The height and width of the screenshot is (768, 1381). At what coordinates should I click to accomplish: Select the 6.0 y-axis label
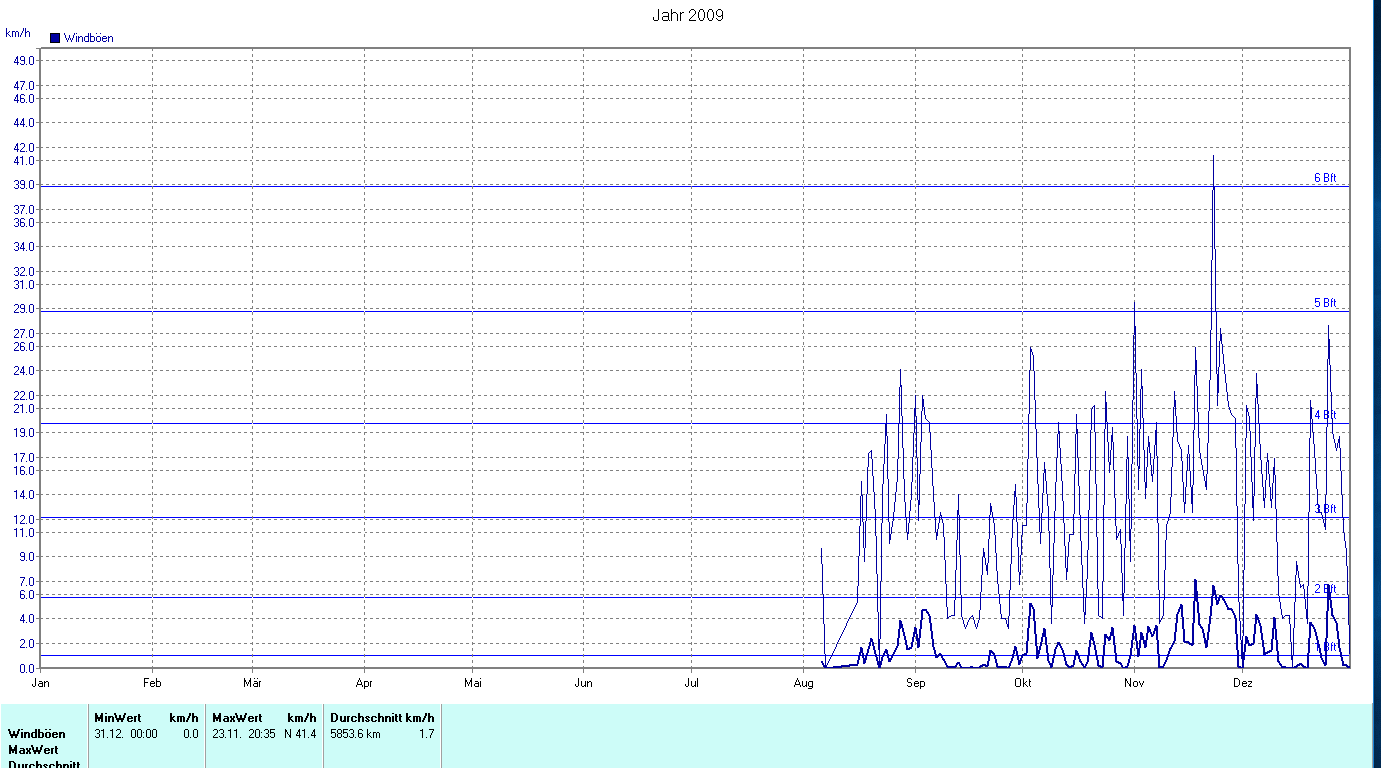28,594
